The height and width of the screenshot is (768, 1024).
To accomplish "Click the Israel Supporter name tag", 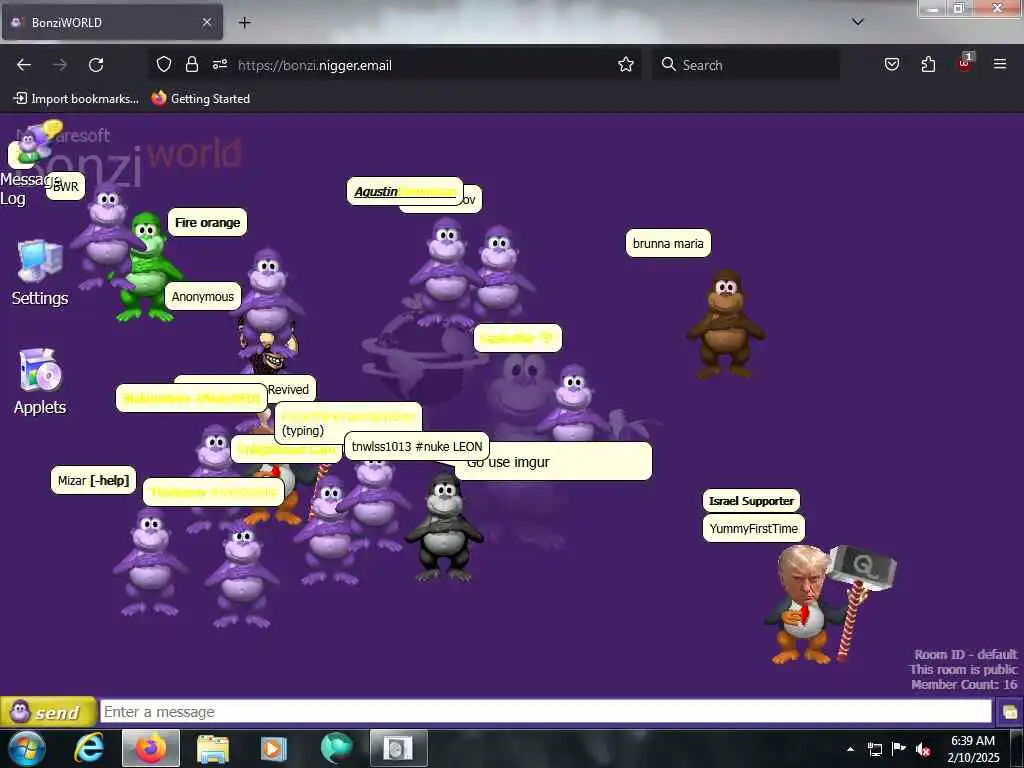I will pos(751,501).
